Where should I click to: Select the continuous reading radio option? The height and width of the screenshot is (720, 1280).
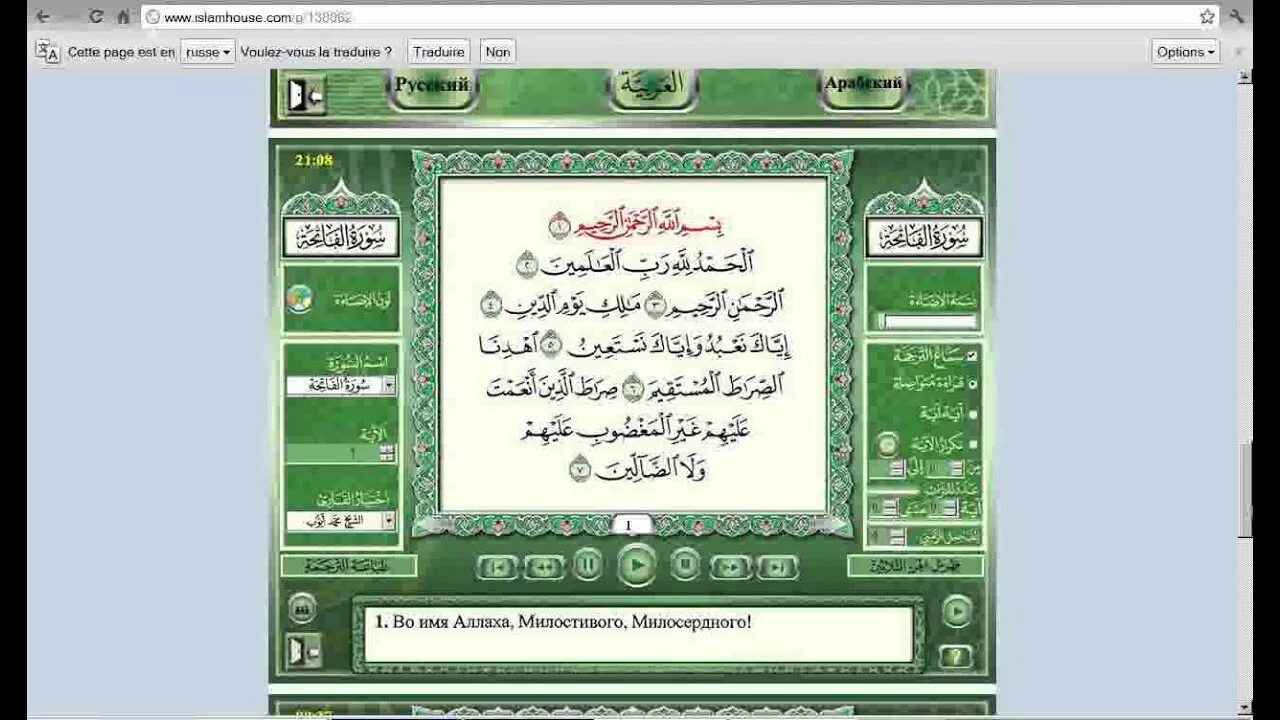click(x=972, y=383)
